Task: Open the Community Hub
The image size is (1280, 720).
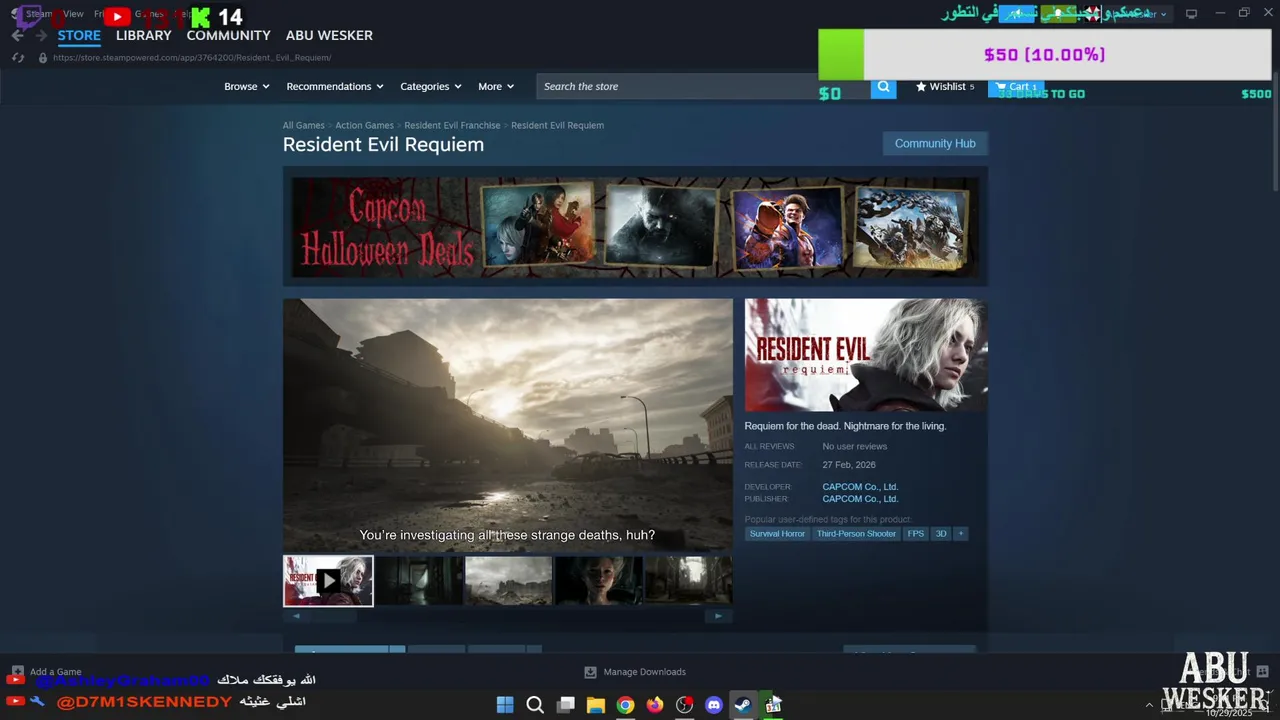Action: pyautogui.click(x=935, y=144)
